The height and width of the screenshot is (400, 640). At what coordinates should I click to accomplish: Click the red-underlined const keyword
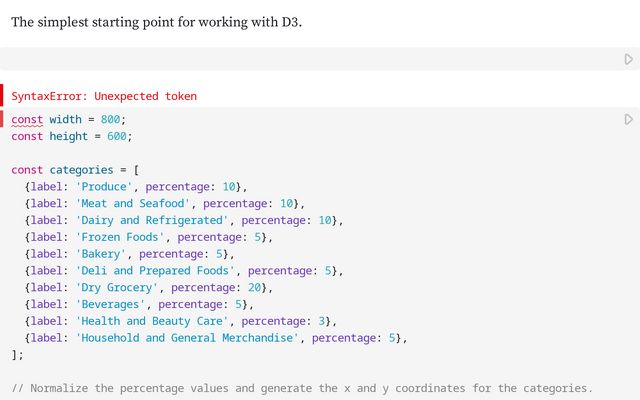pos(27,119)
